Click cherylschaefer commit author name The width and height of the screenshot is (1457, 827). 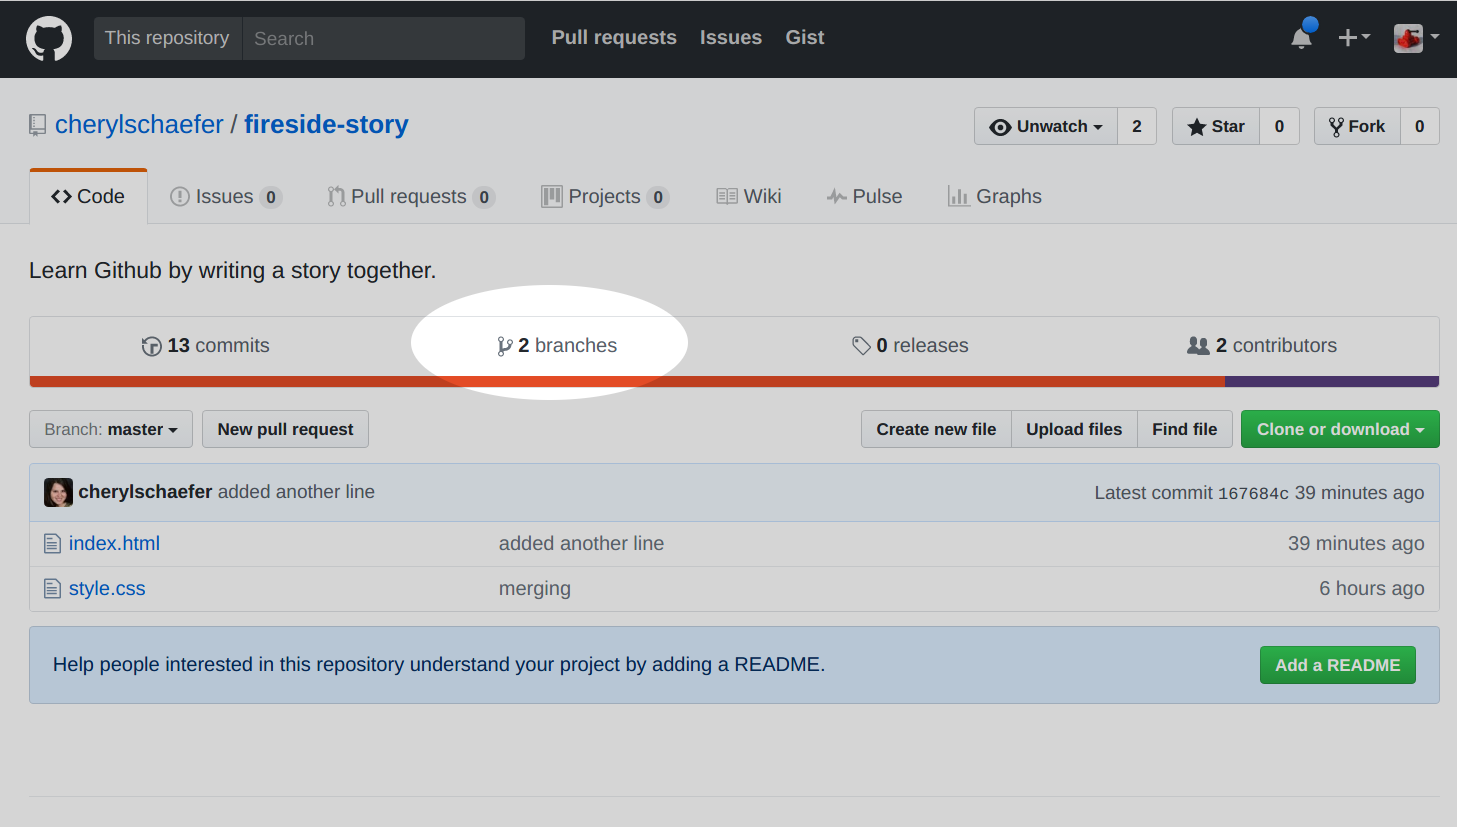pyautogui.click(x=145, y=492)
